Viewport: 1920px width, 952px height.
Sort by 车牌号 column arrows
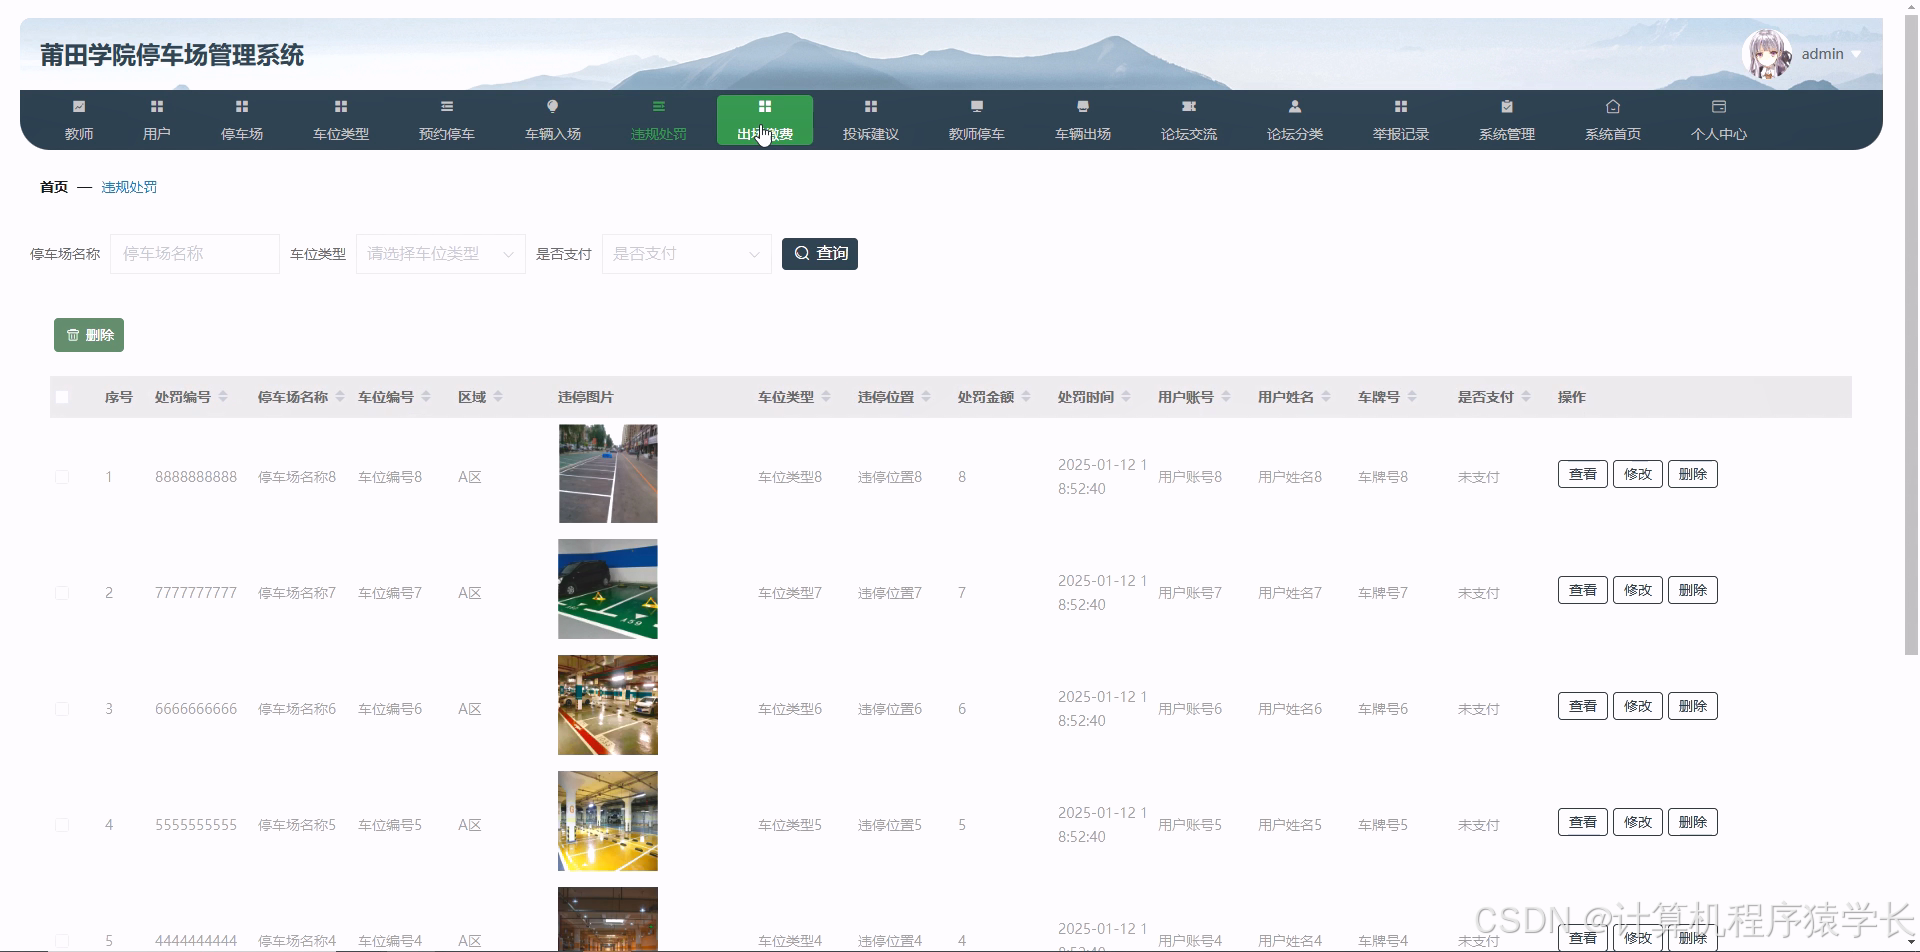pyautogui.click(x=1412, y=397)
